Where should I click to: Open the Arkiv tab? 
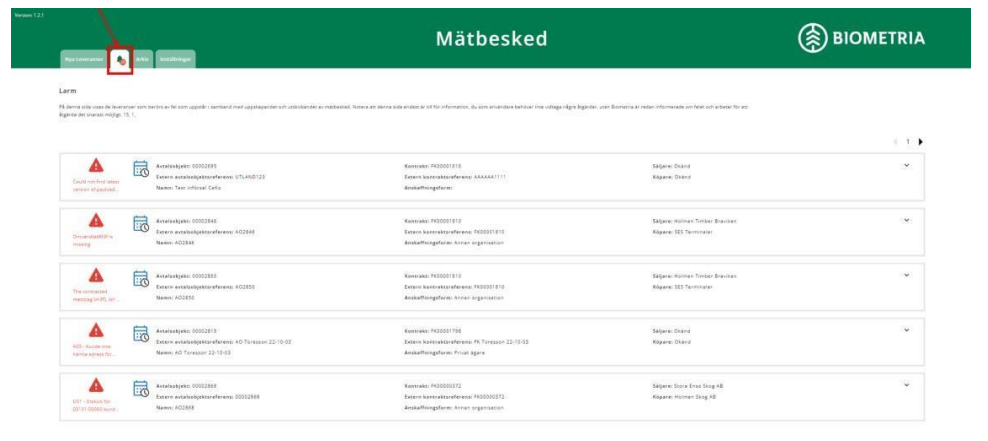(x=143, y=61)
